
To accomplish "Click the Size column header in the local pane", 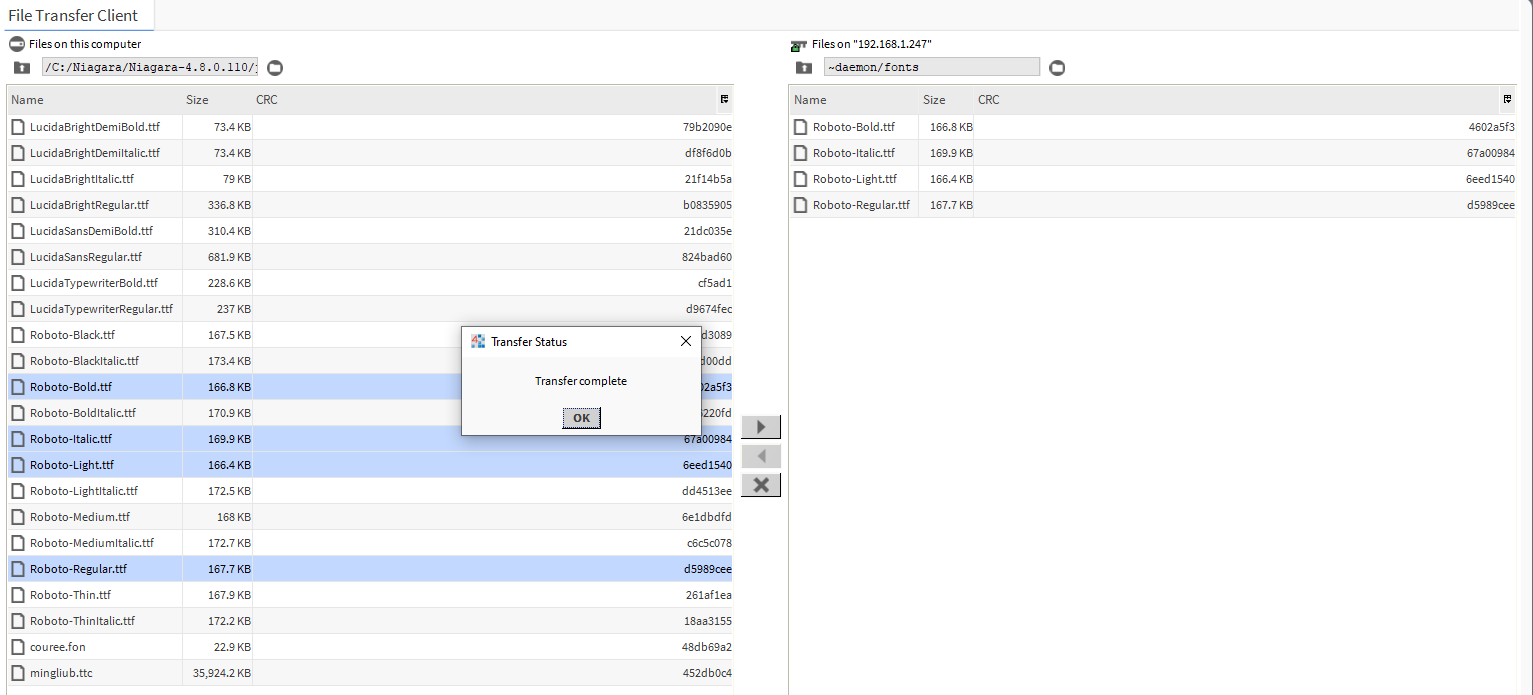I will (195, 99).
